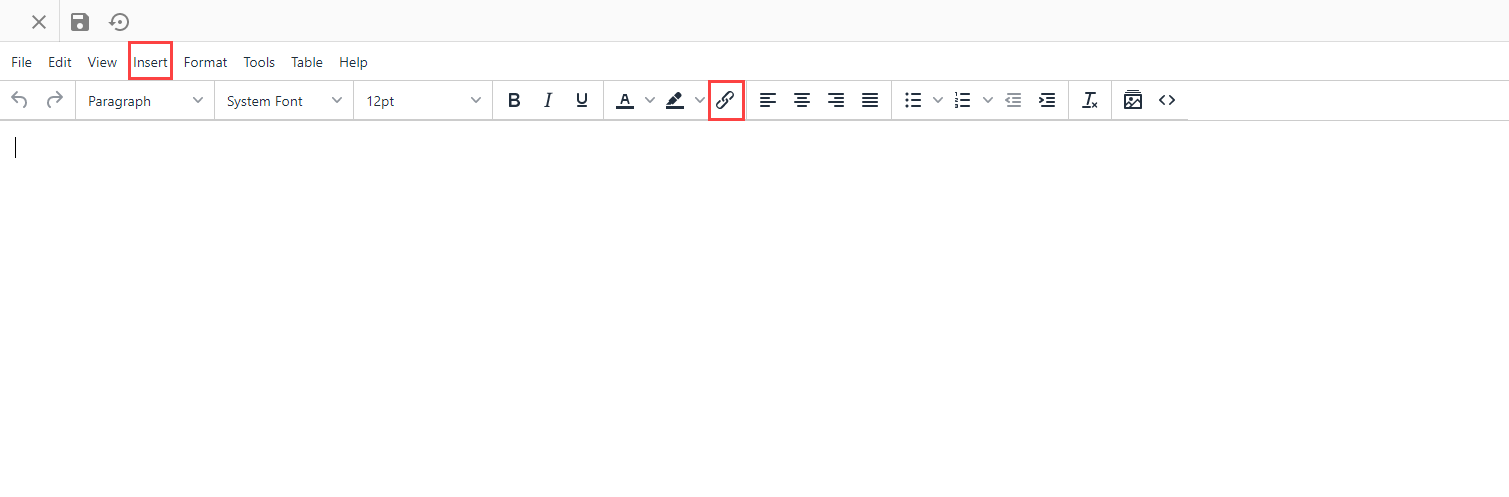Open the View menu
The width and height of the screenshot is (1509, 497).
pos(102,62)
